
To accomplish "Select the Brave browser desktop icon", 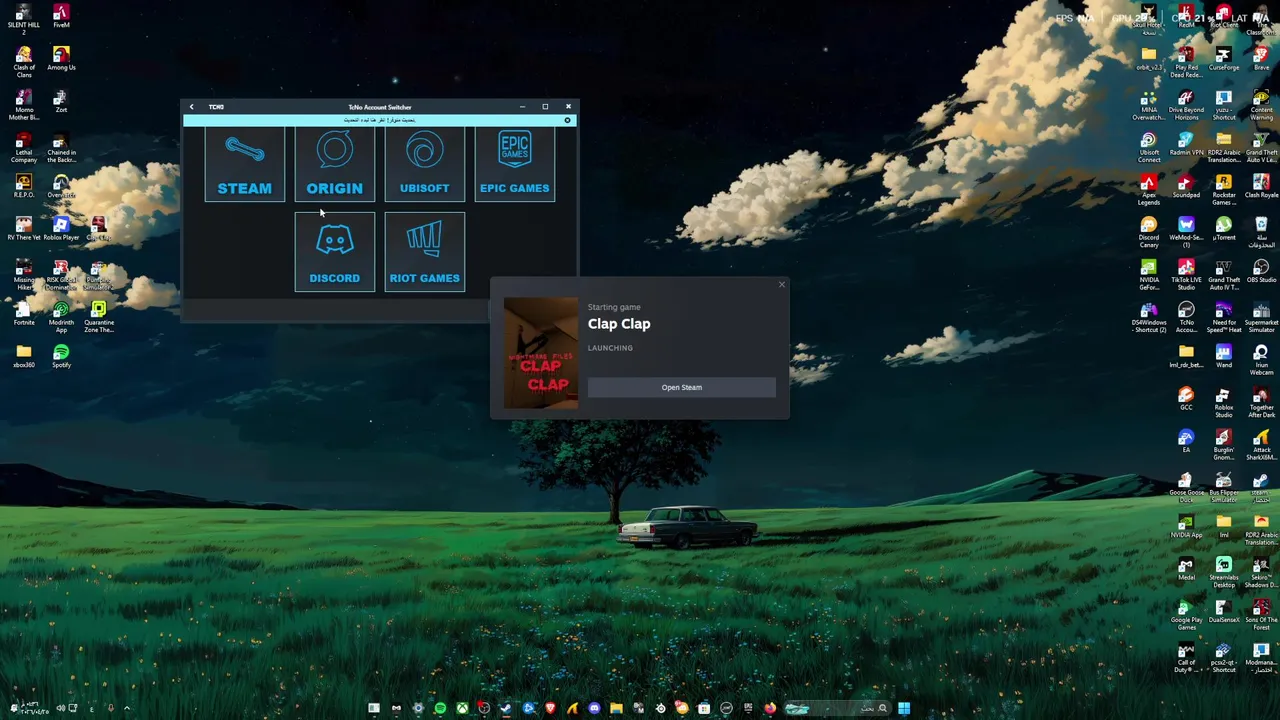I will [1261, 59].
